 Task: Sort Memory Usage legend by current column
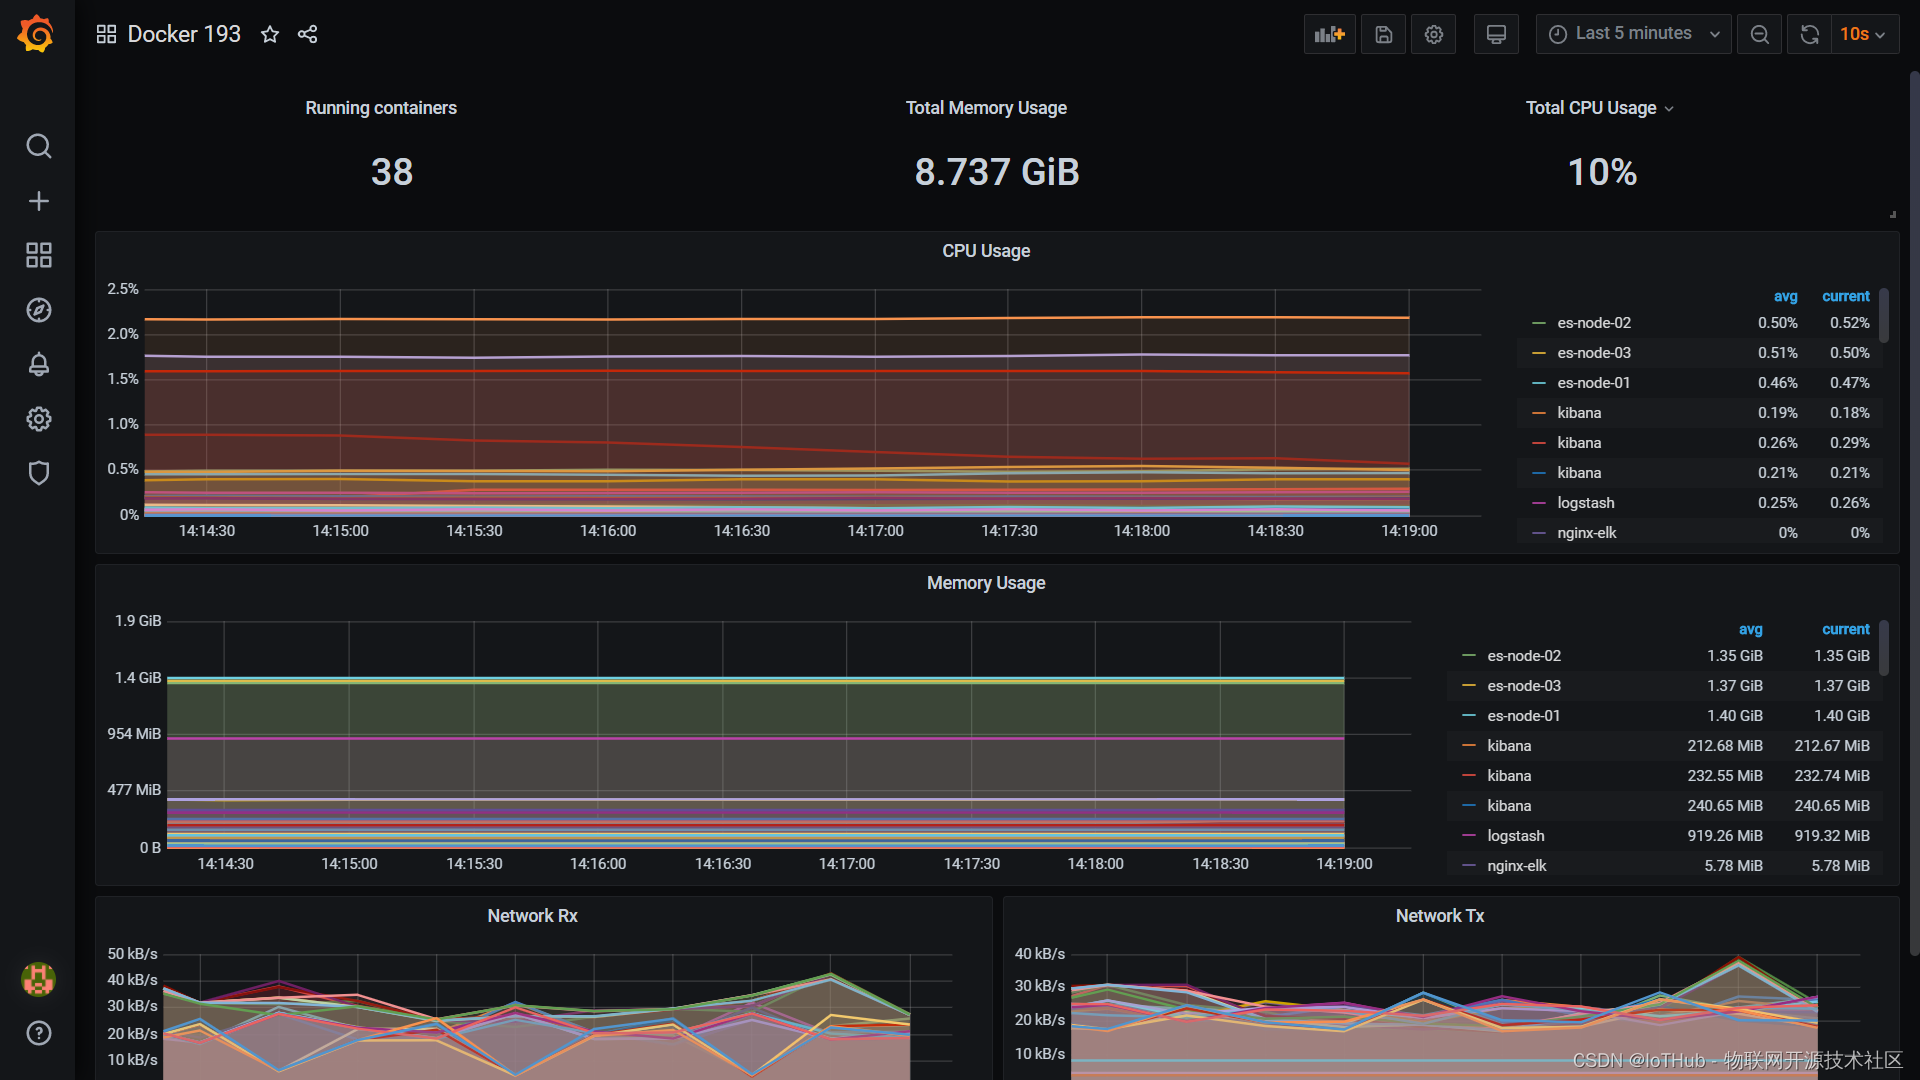[1845, 630]
